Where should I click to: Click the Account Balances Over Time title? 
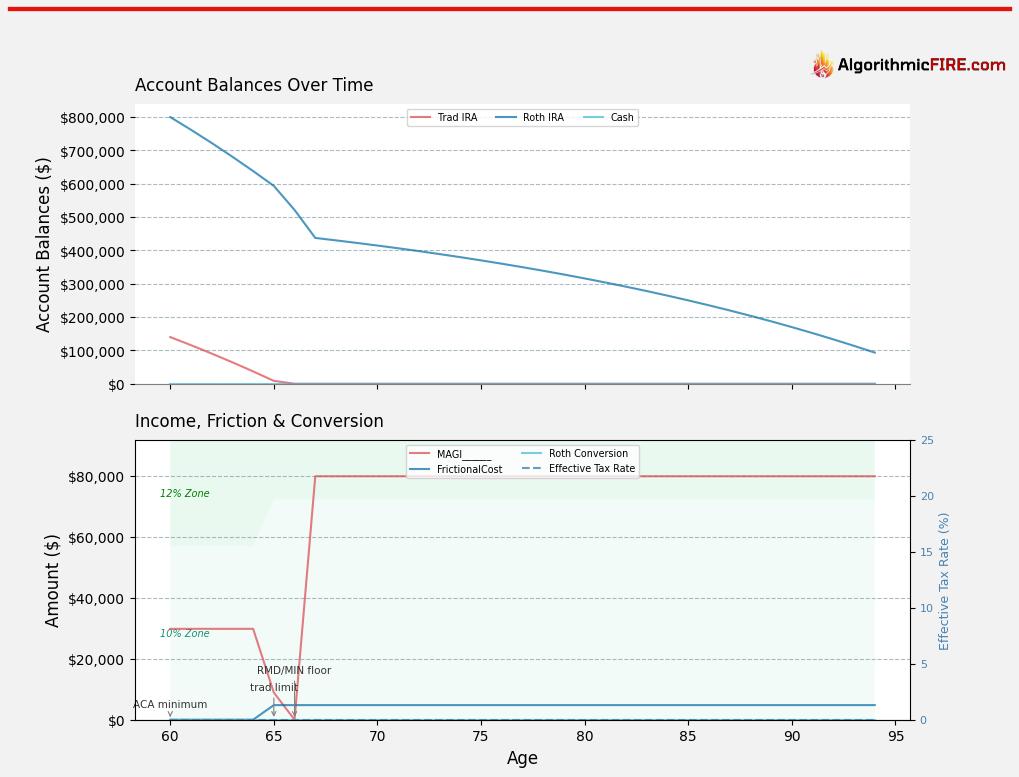254,86
